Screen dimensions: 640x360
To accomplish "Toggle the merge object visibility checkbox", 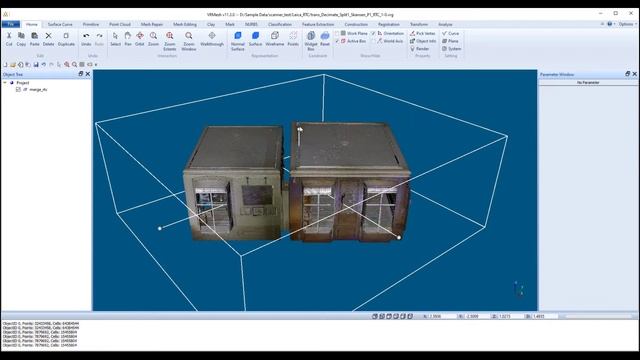I will point(18,89).
